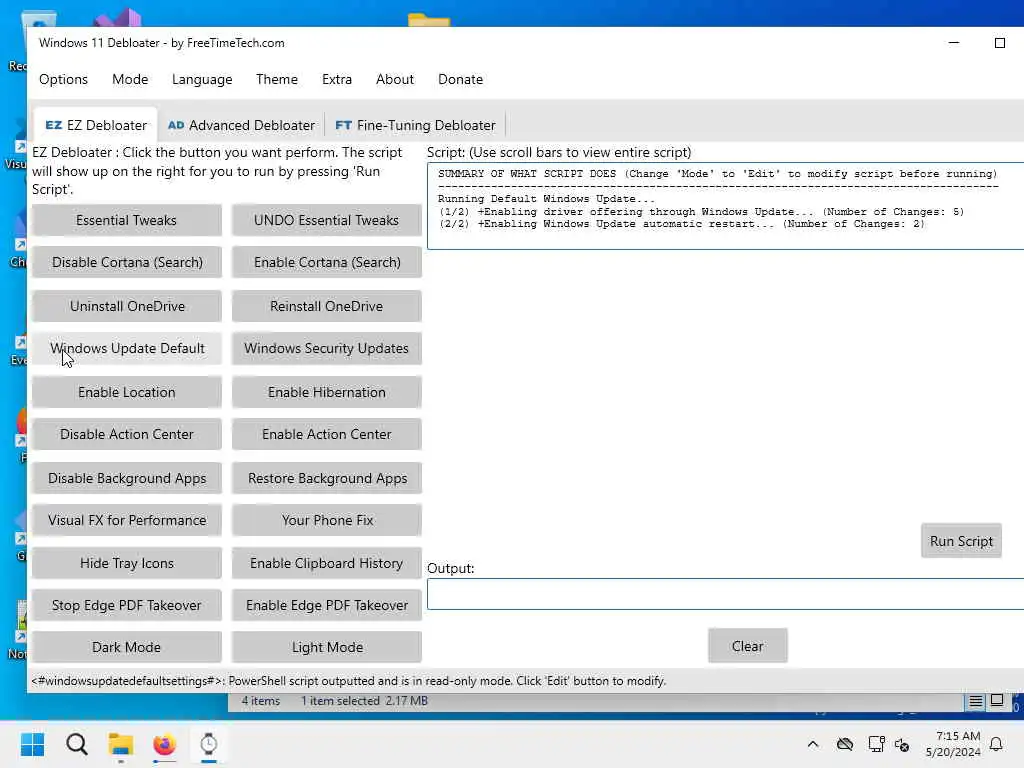
Task: Open the Language menu
Action: (202, 79)
